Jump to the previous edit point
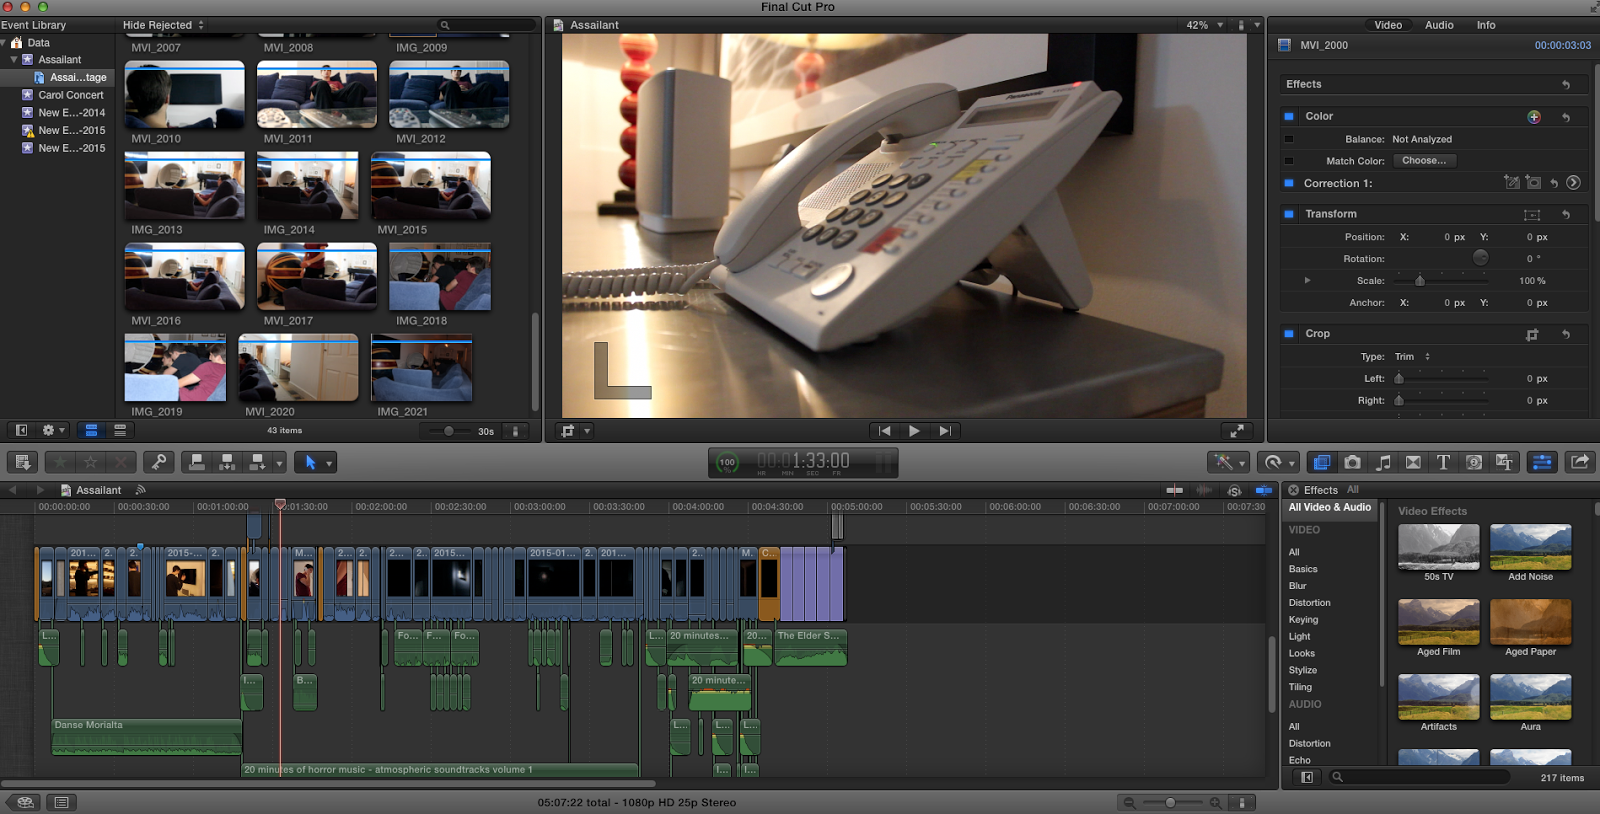This screenshot has height=814, width=1600. [884, 431]
